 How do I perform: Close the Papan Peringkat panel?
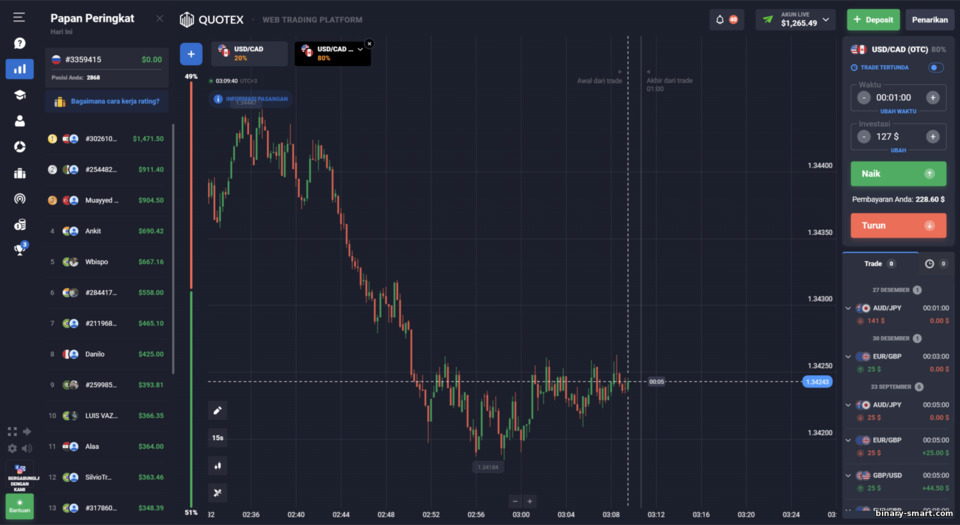pos(160,18)
